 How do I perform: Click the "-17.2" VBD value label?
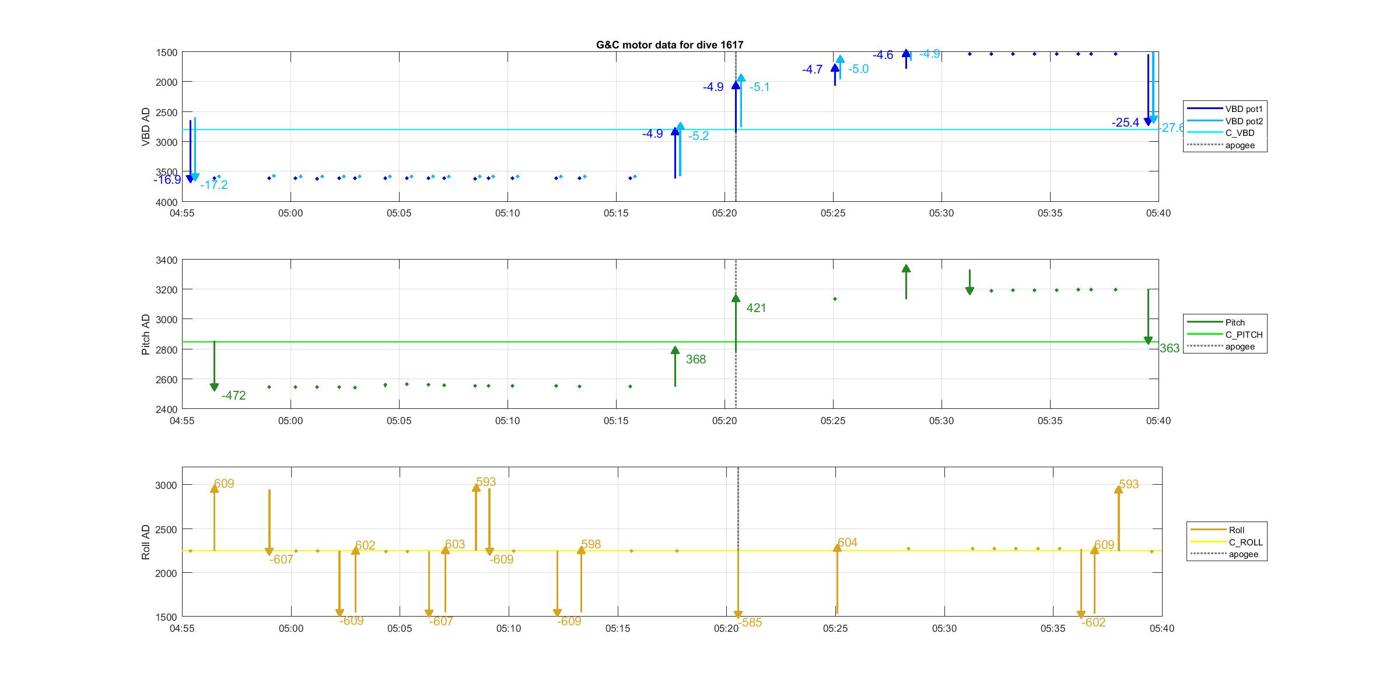(x=214, y=185)
